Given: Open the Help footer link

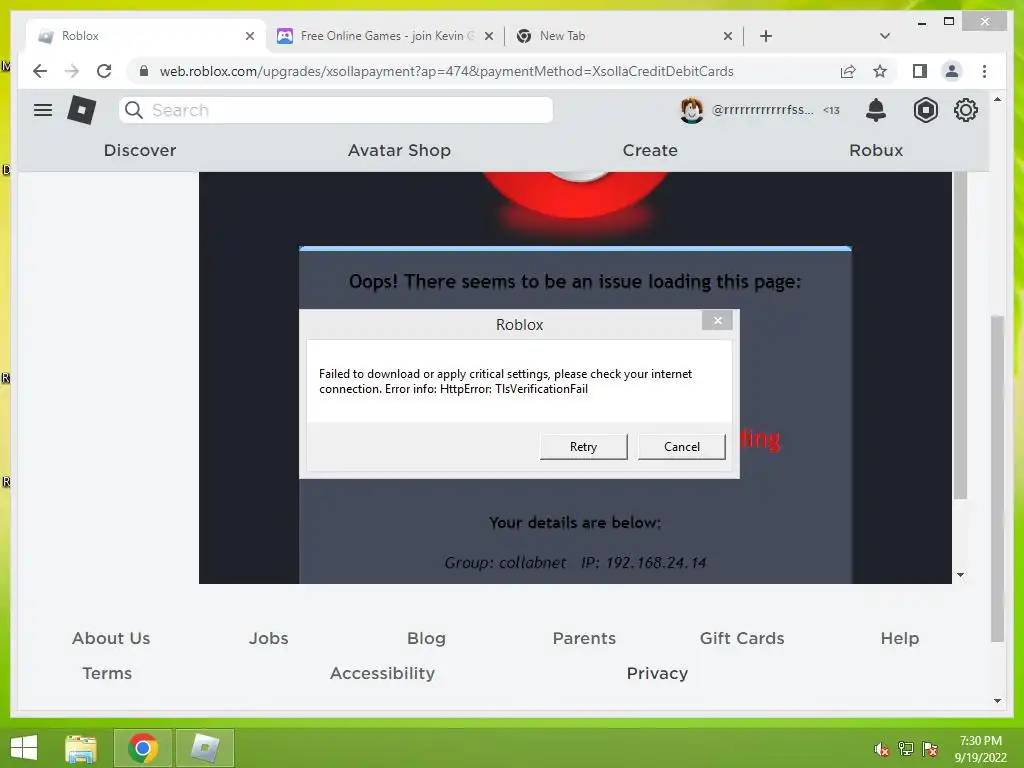Looking at the screenshot, I should coord(899,638).
